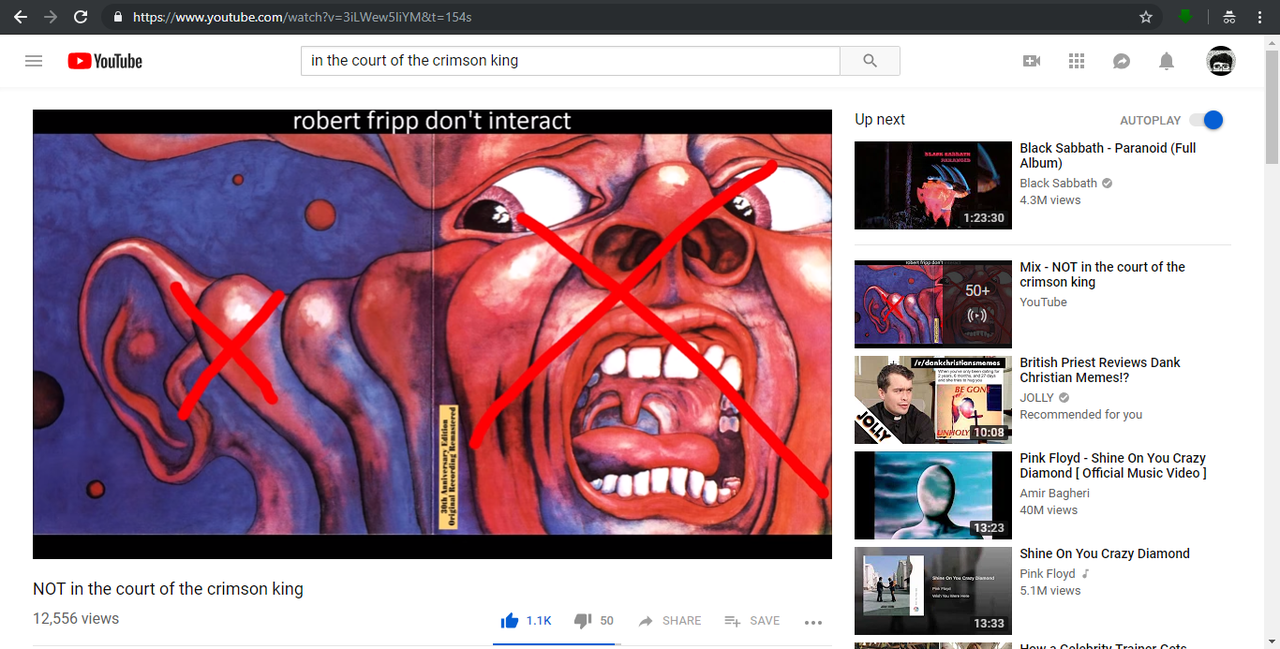This screenshot has height=649, width=1280.
Task: Open the account avatar menu
Action: tap(1221, 61)
